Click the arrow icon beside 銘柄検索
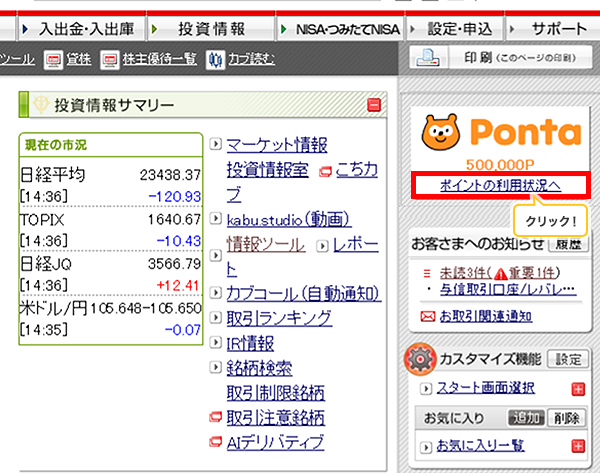The height and width of the screenshot is (473, 600). coord(216,367)
